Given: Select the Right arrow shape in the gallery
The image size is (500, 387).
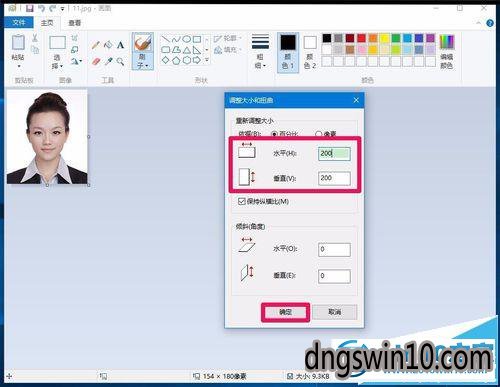Looking at the screenshot, I should [x=197, y=60].
